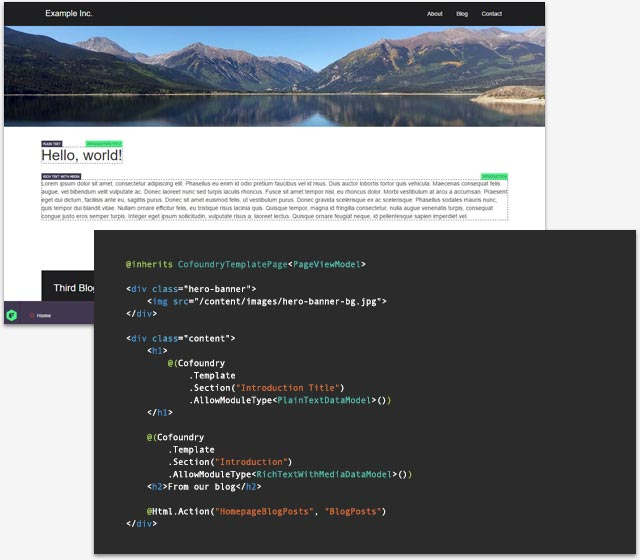Click the Example Inc. site title
The width and height of the screenshot is (640, 560).
(69, 13)
